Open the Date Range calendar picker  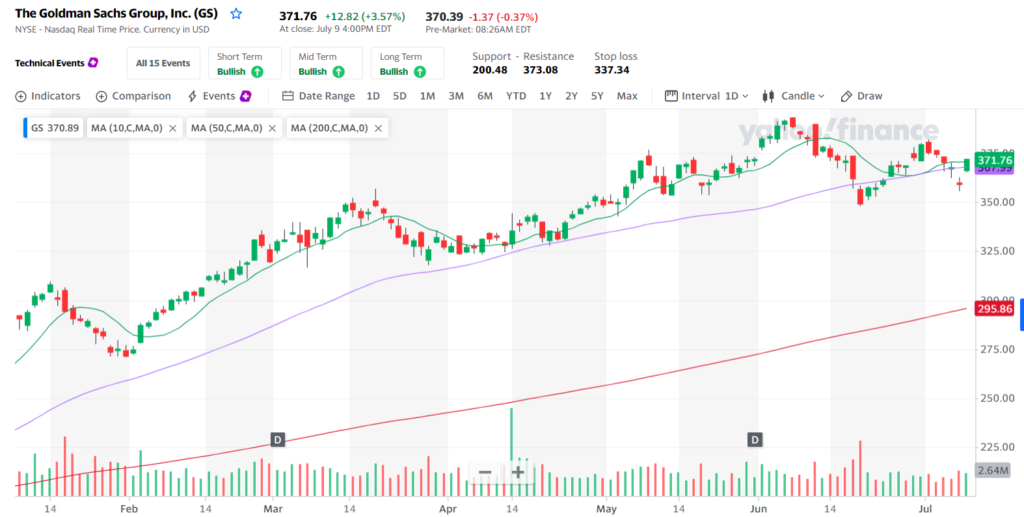click(x=318, y=96)
